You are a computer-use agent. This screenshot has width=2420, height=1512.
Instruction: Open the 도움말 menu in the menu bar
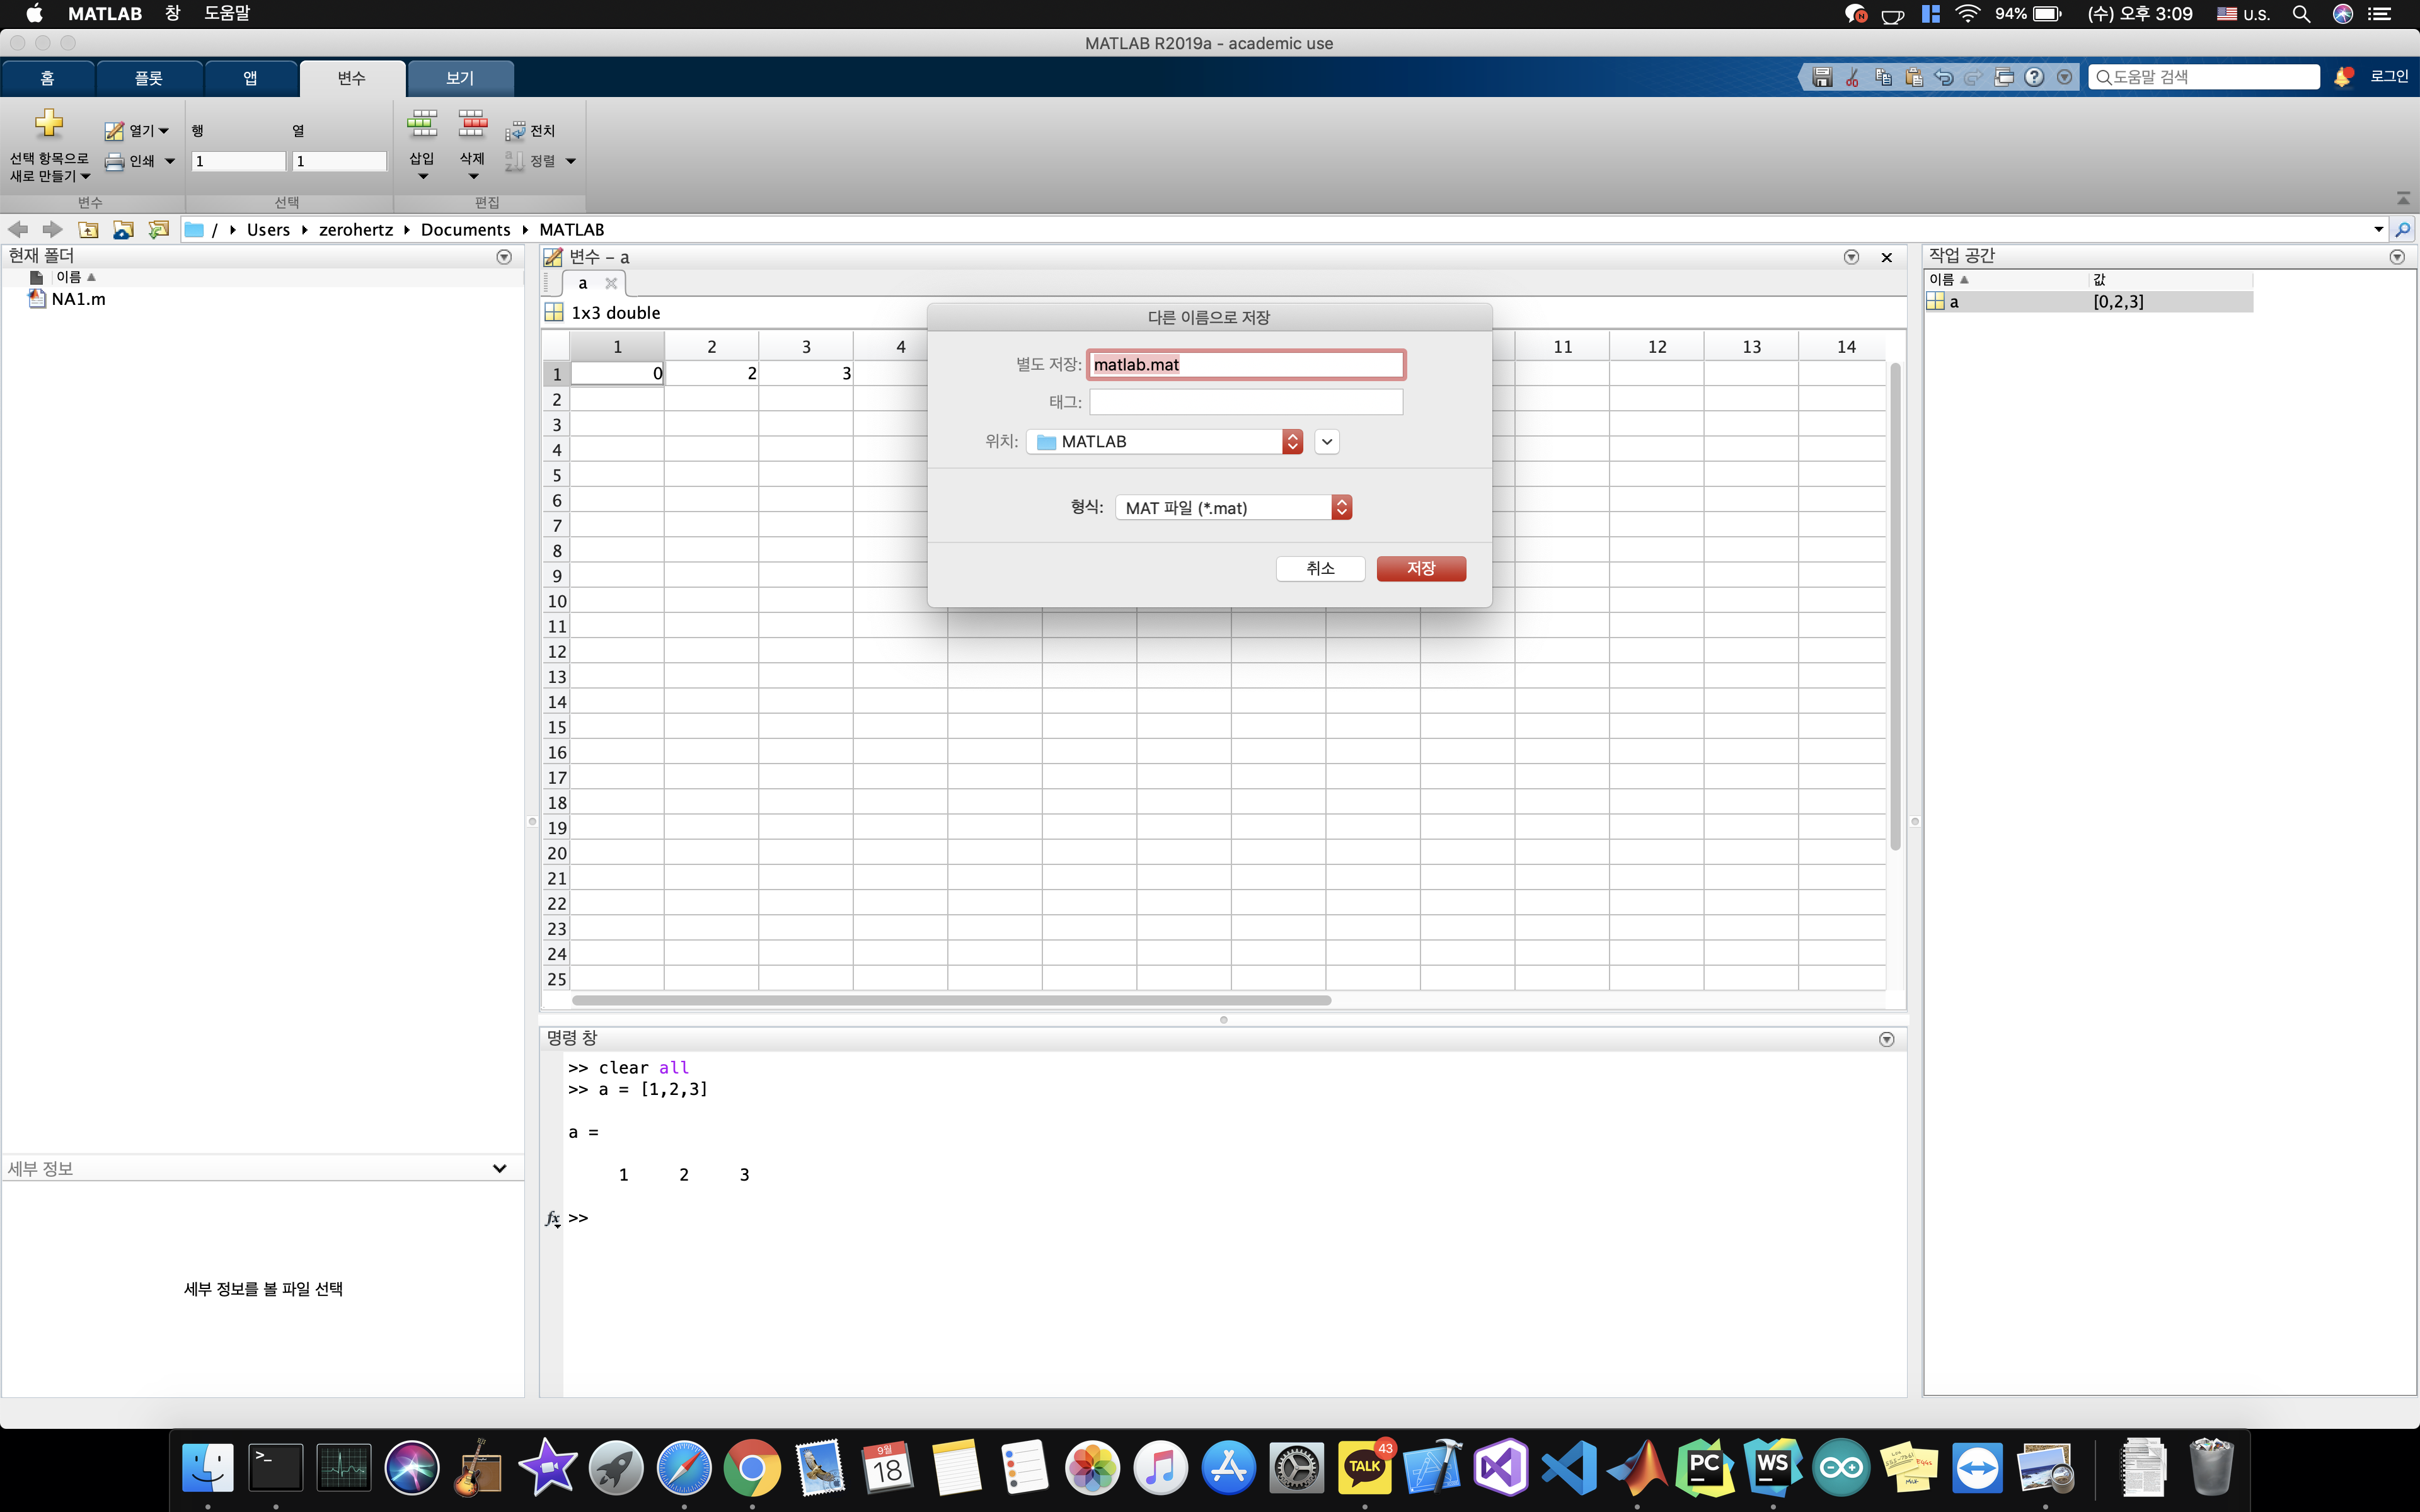tap(227, 14)
